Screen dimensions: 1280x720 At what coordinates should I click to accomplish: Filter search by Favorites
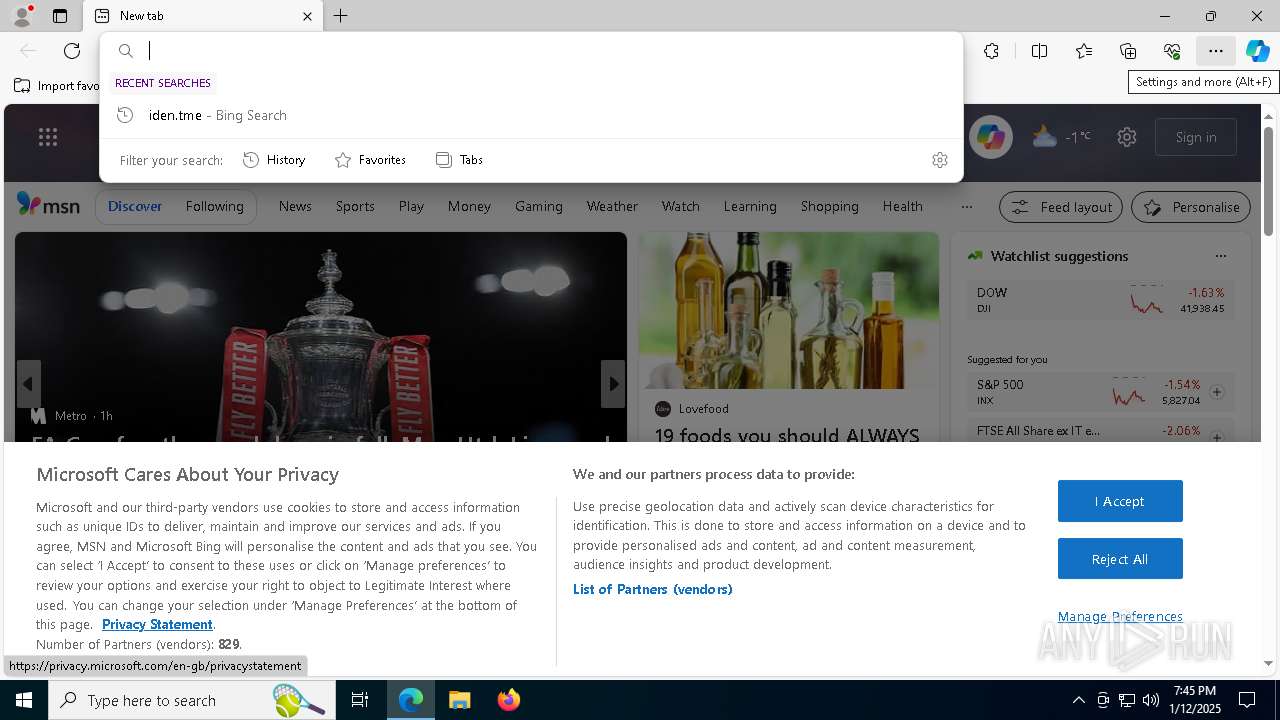[370, 160]
